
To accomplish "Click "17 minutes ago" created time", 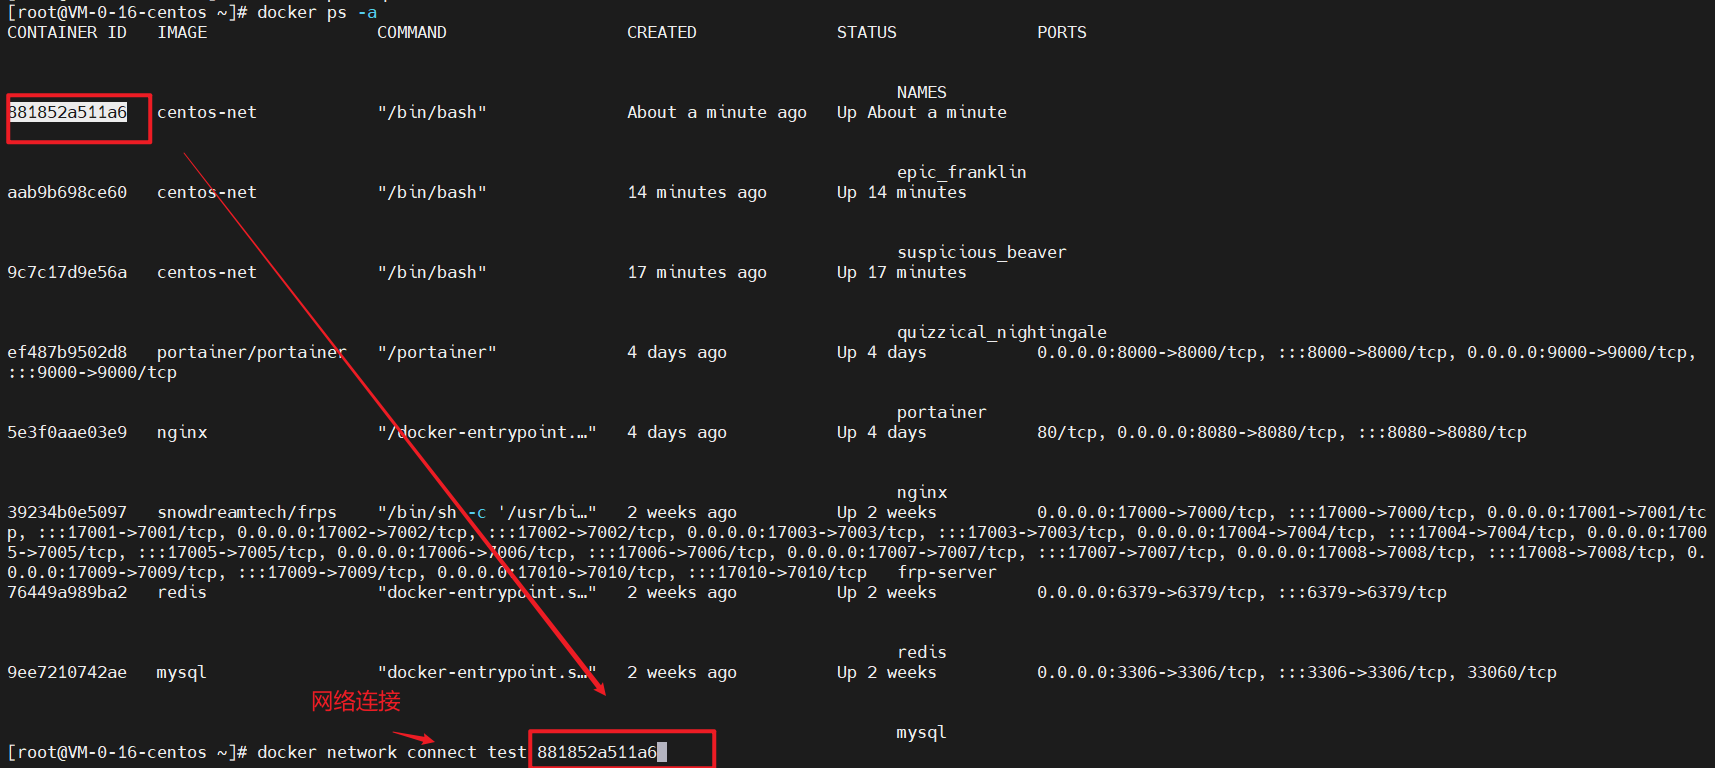I will 697,272.
